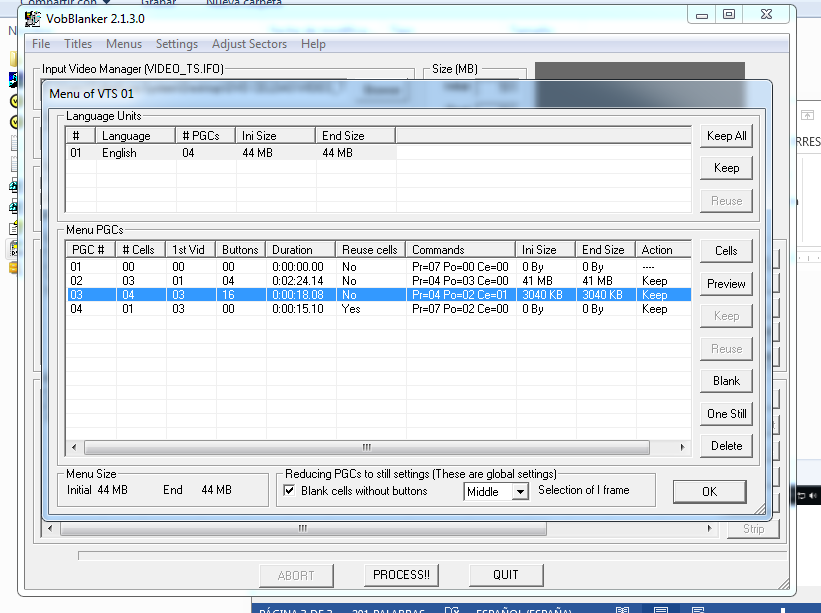Toggle Blank cells without buttons checkbox

coord(289,491)
